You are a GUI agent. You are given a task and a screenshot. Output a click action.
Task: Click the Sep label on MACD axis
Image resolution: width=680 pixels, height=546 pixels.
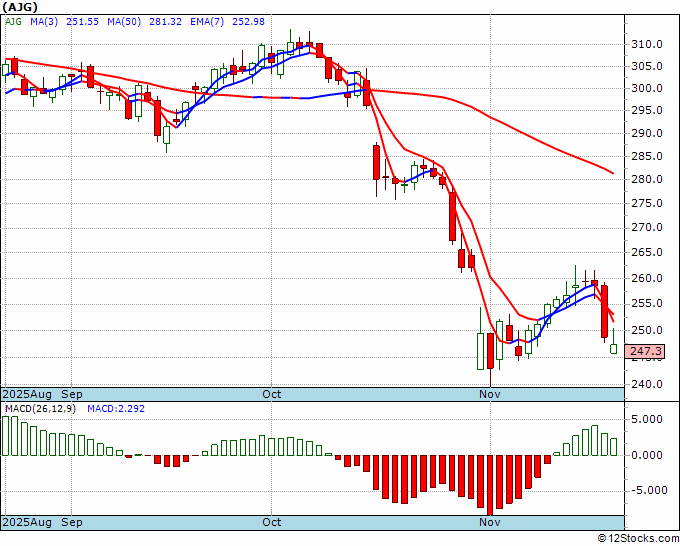click(x=72, y=522)
